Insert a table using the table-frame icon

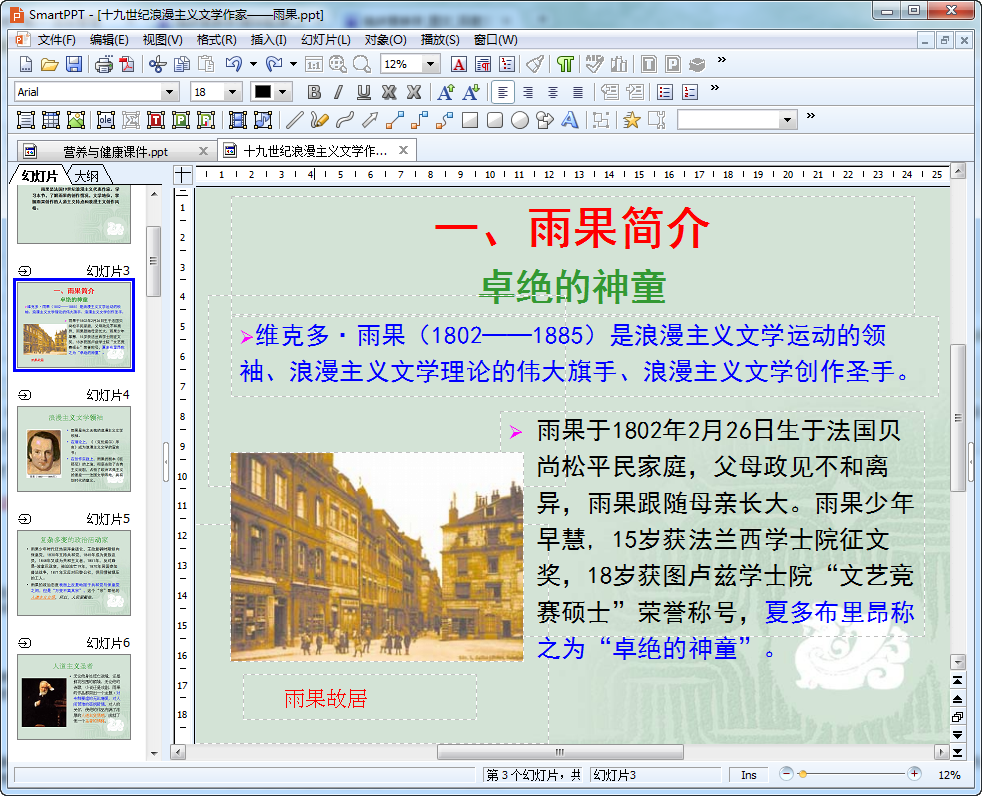[x=51, y=120]
